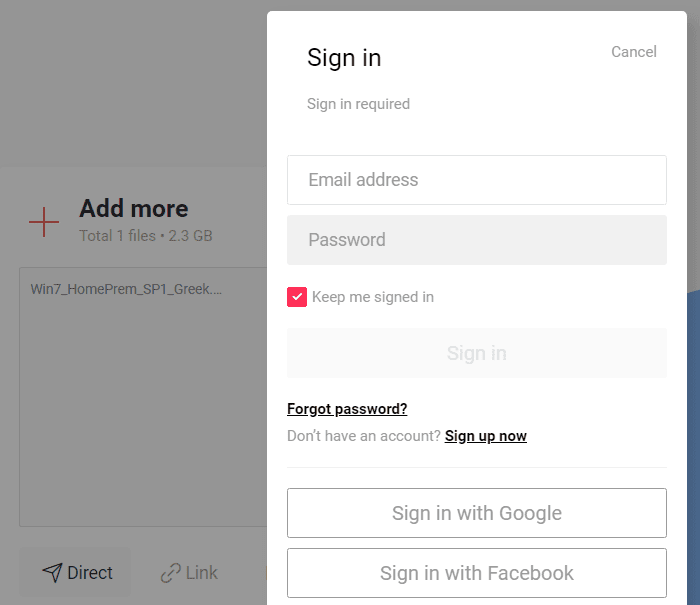Image resolution: width=700 pixels, height=605 pixels.
Task: Switch to the Direct transfer tab
Action: coord(75,573)
